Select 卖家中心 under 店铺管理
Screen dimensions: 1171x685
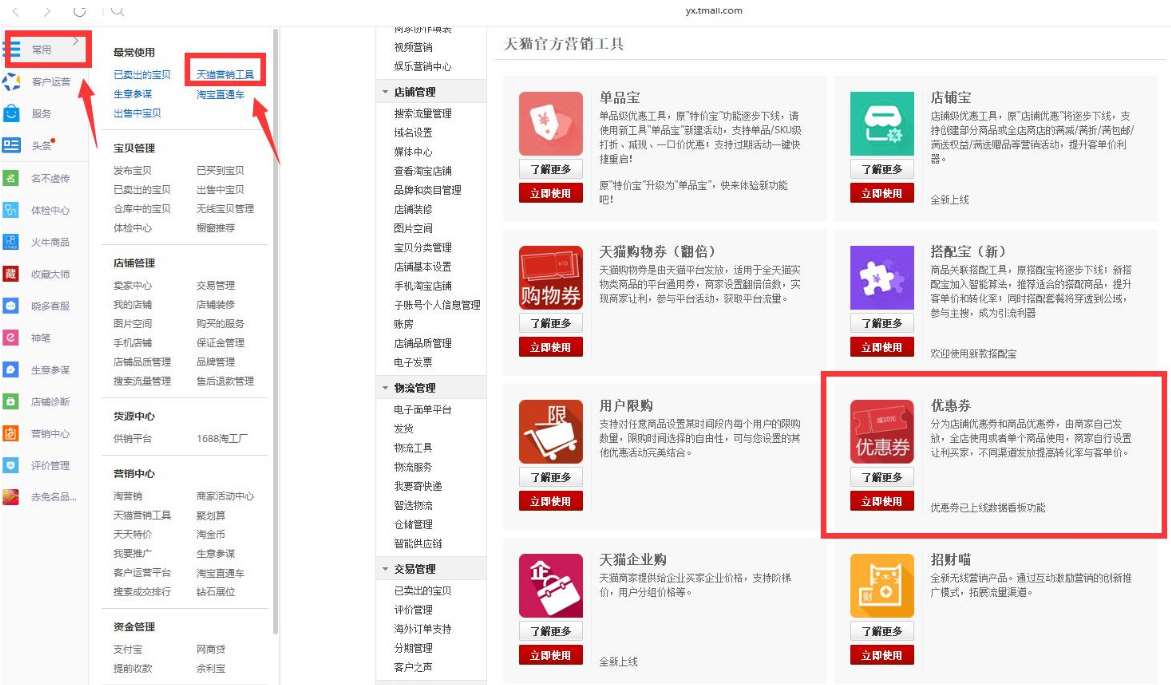[x=132, y=285]
